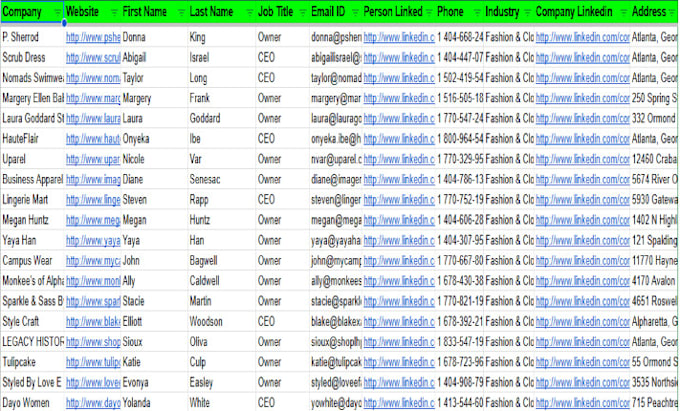Select first name Stacie cell
The height and width of the screenshot is (411, 680).
[154, 301]
